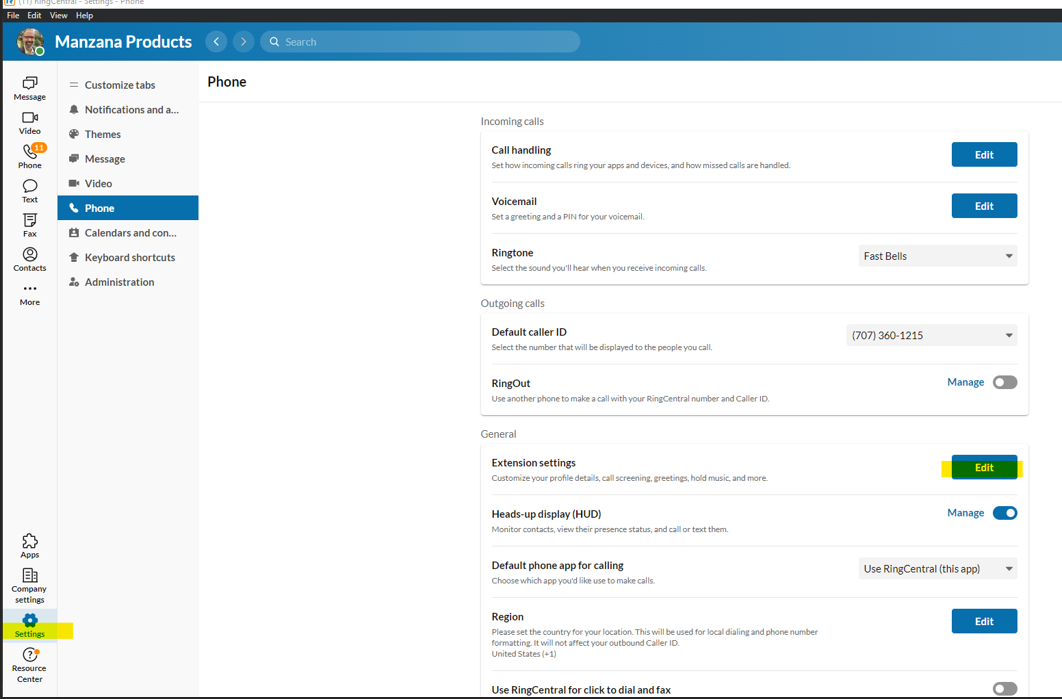
Task: Open the Text section in left rail
Action: click(30, 191)
